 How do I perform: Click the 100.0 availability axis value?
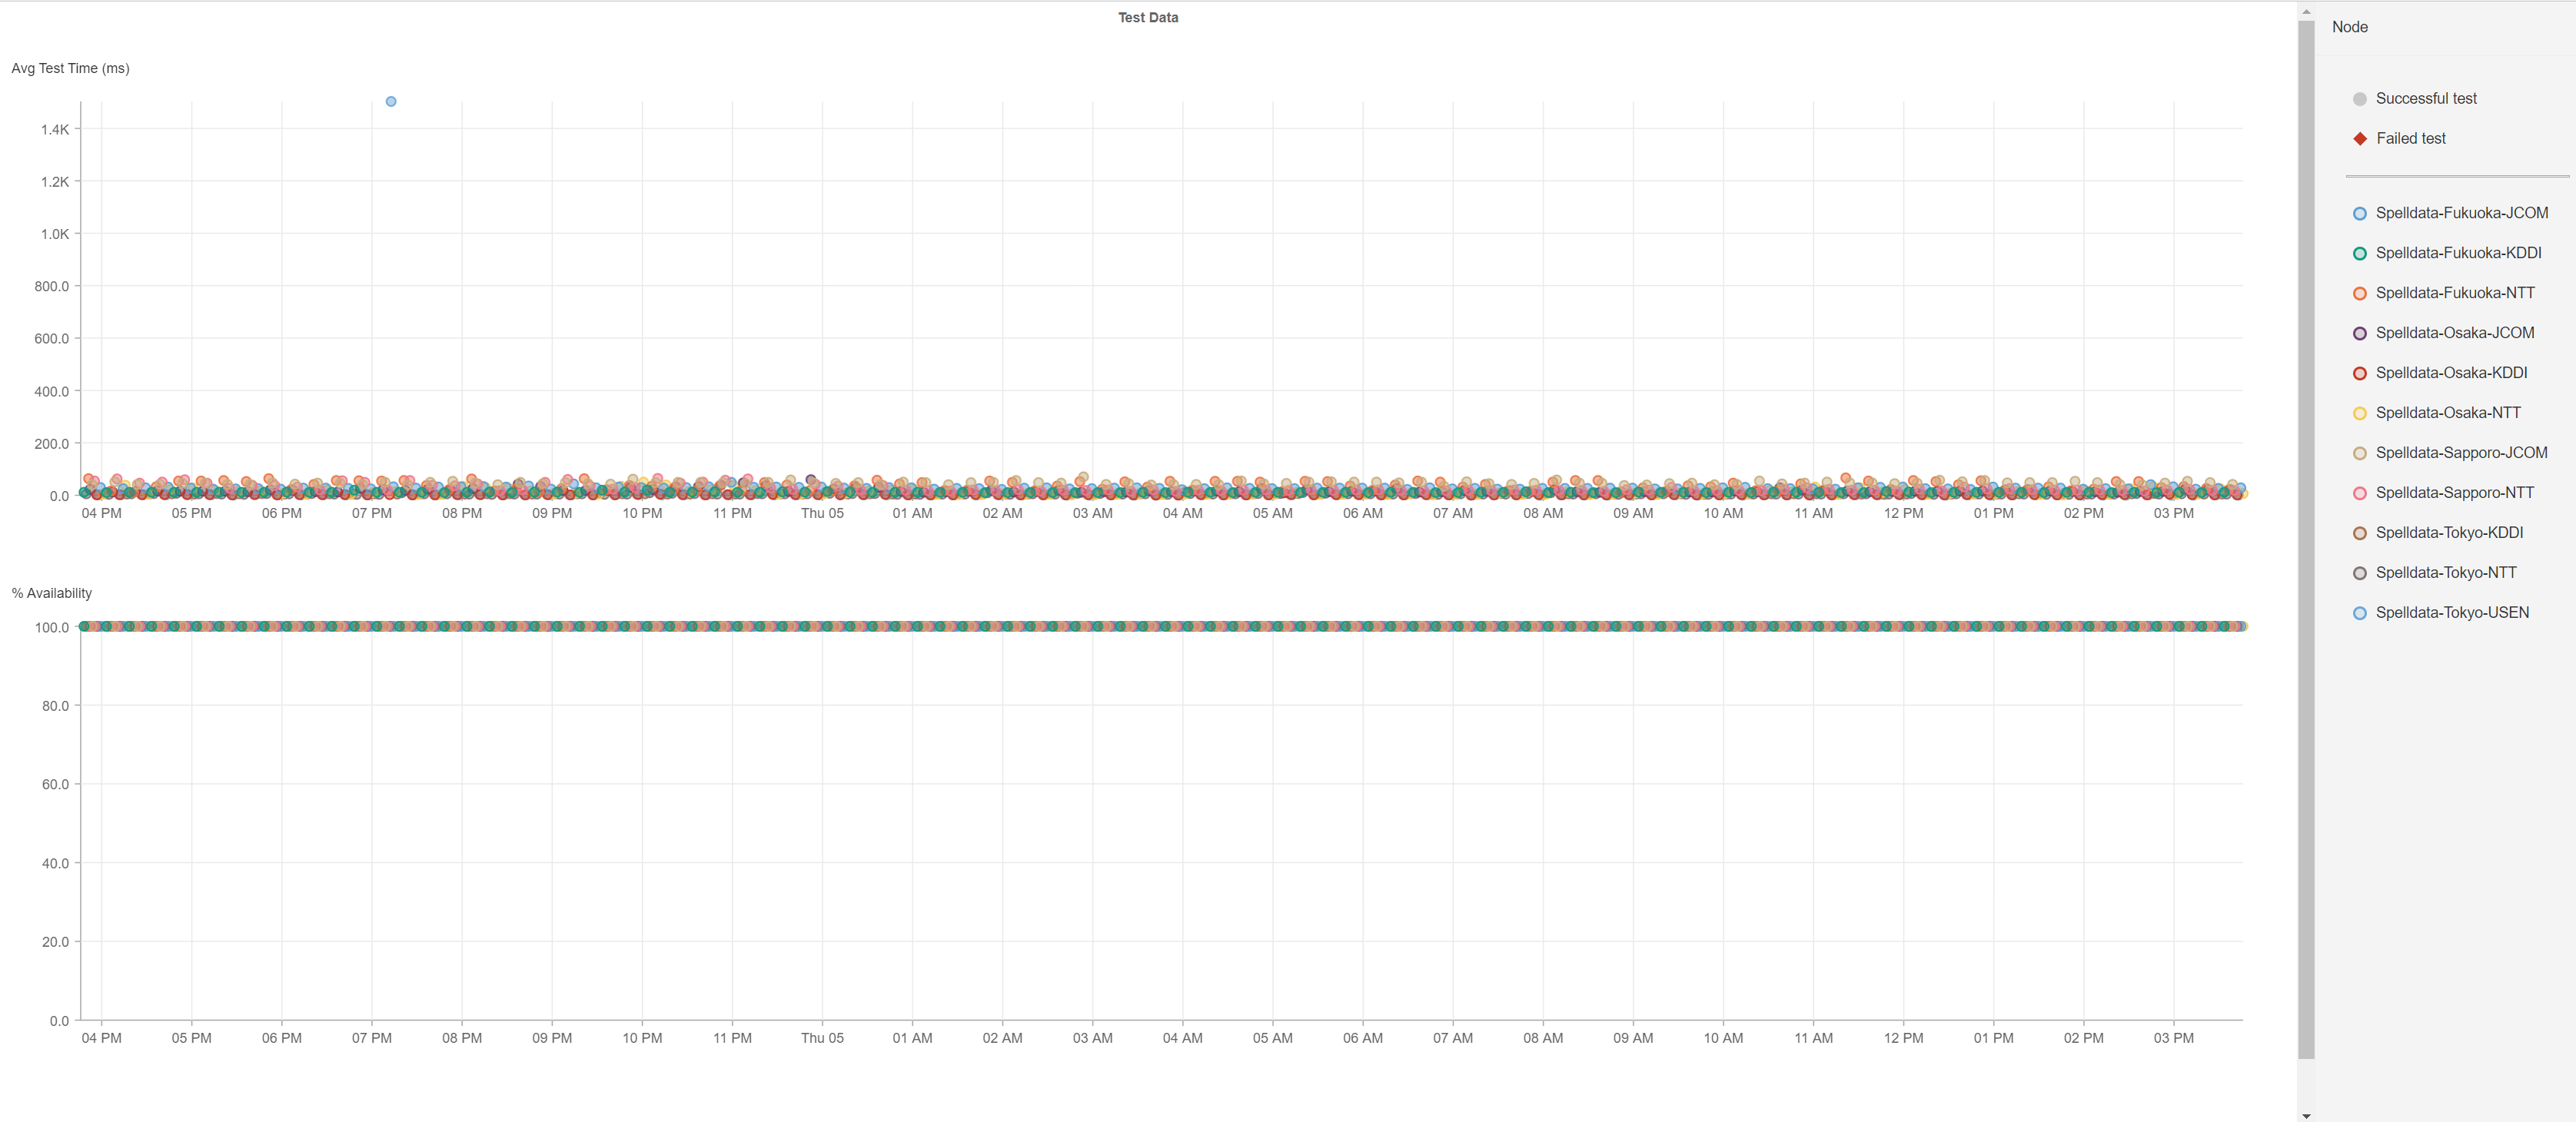click(x=52, y=628)
